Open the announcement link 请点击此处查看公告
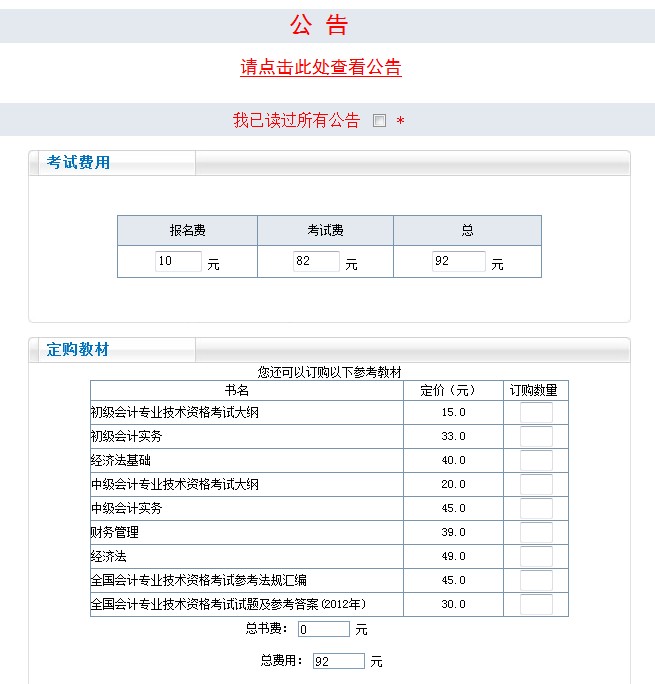This screenshot has width=655, height=684. click(x=321, y=67)
